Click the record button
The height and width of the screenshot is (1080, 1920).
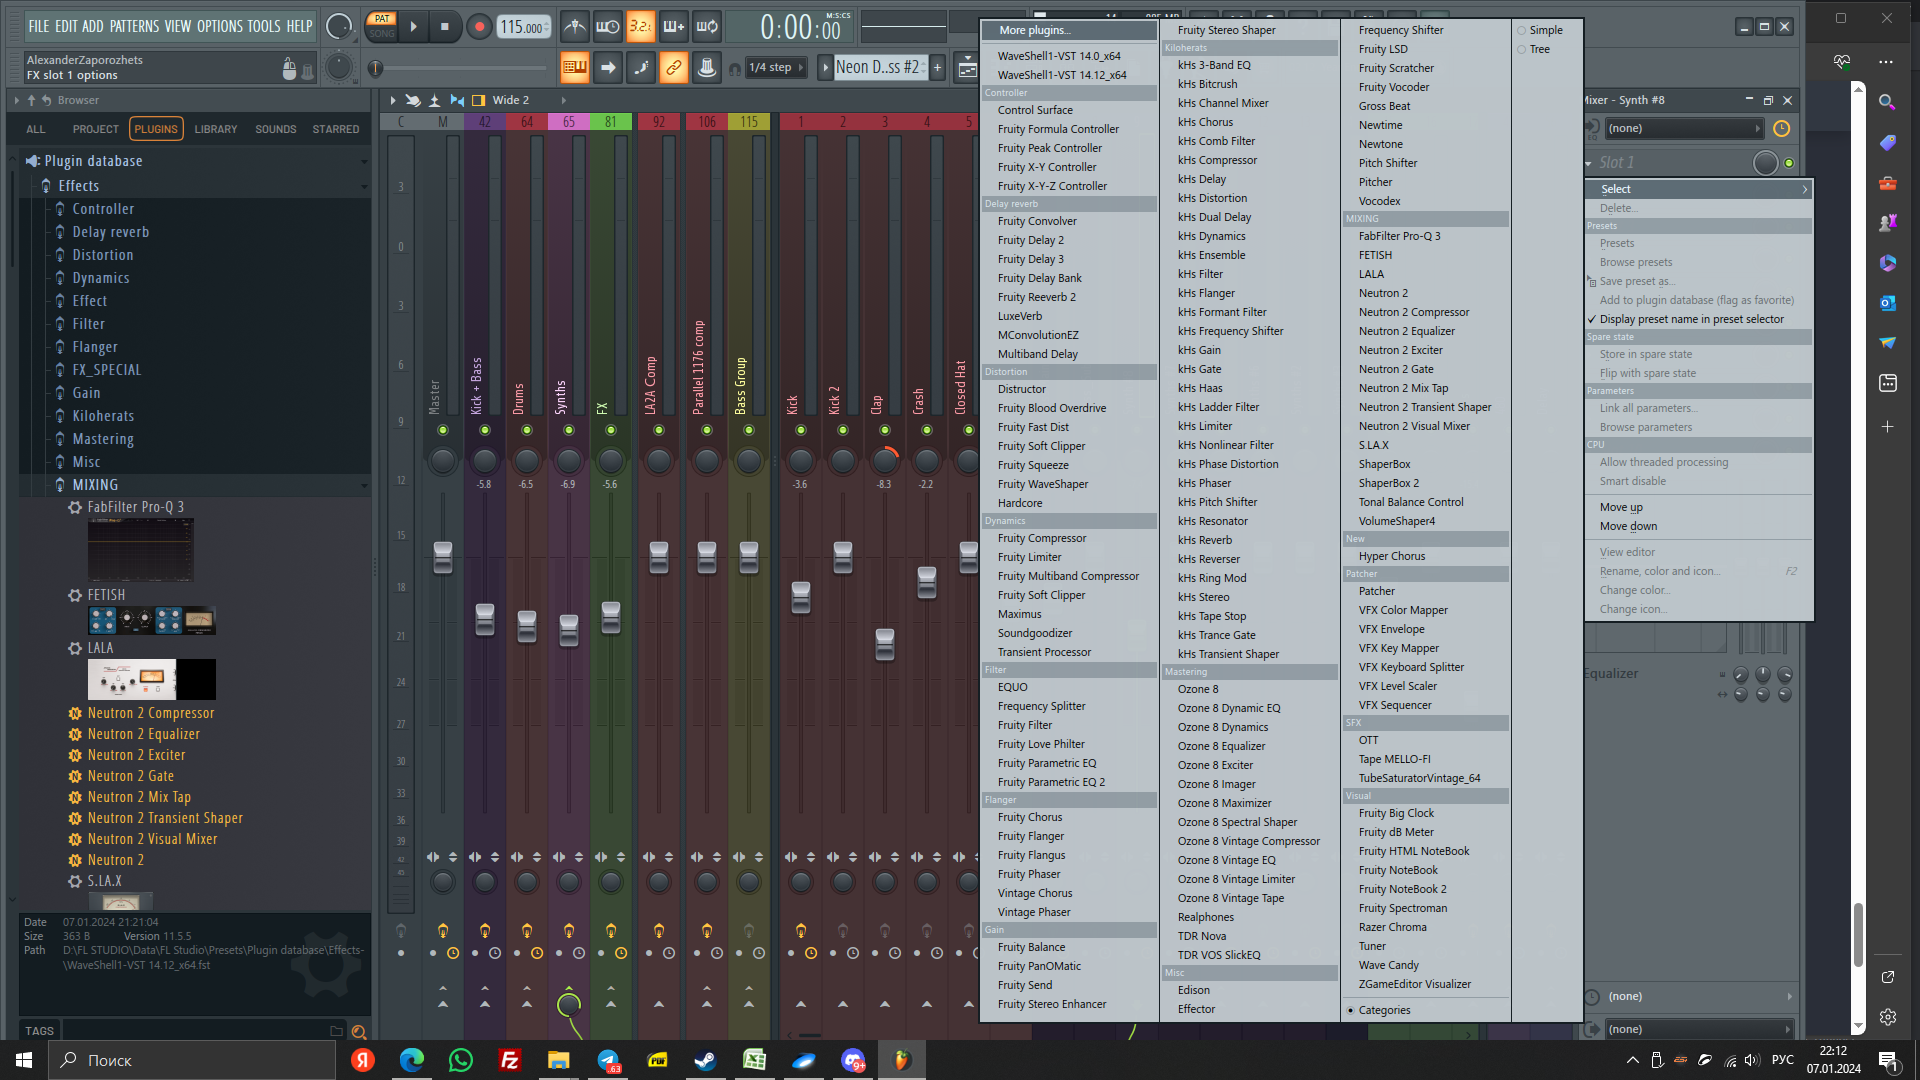click(x=479, y=27)
